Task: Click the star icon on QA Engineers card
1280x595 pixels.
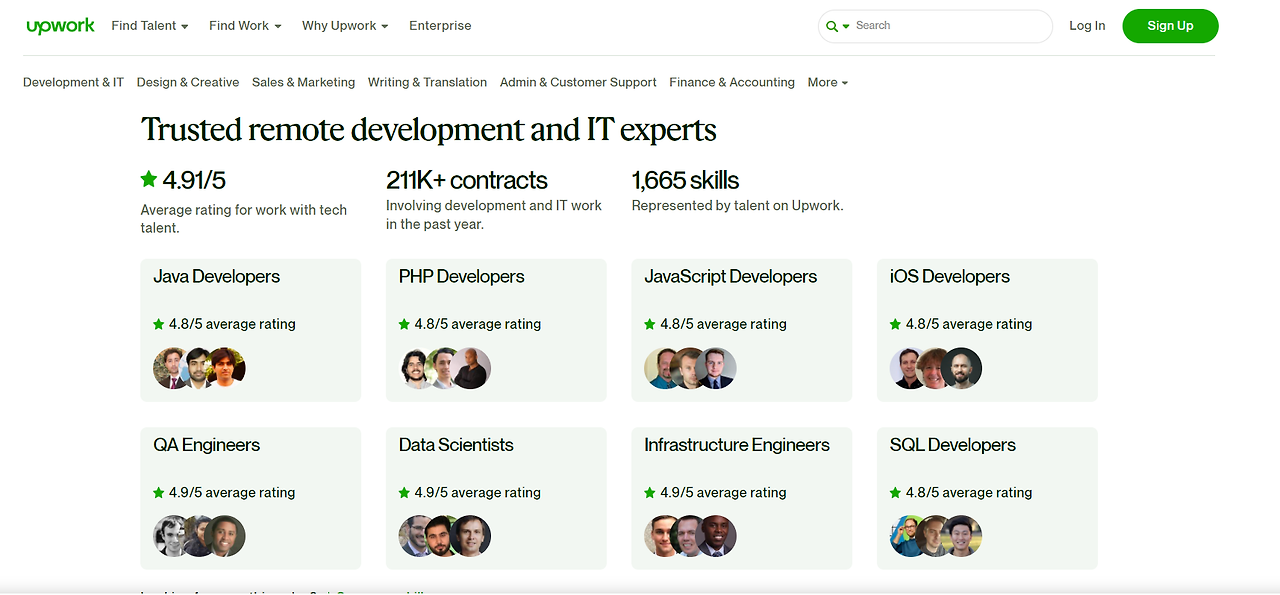Action: coord(158,493)
